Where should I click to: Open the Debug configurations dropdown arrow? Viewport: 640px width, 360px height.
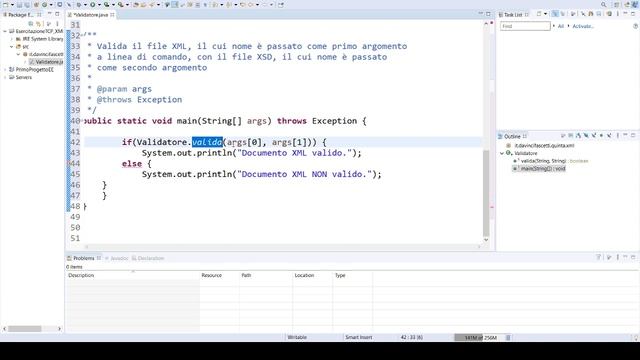[x=85, y=4]
